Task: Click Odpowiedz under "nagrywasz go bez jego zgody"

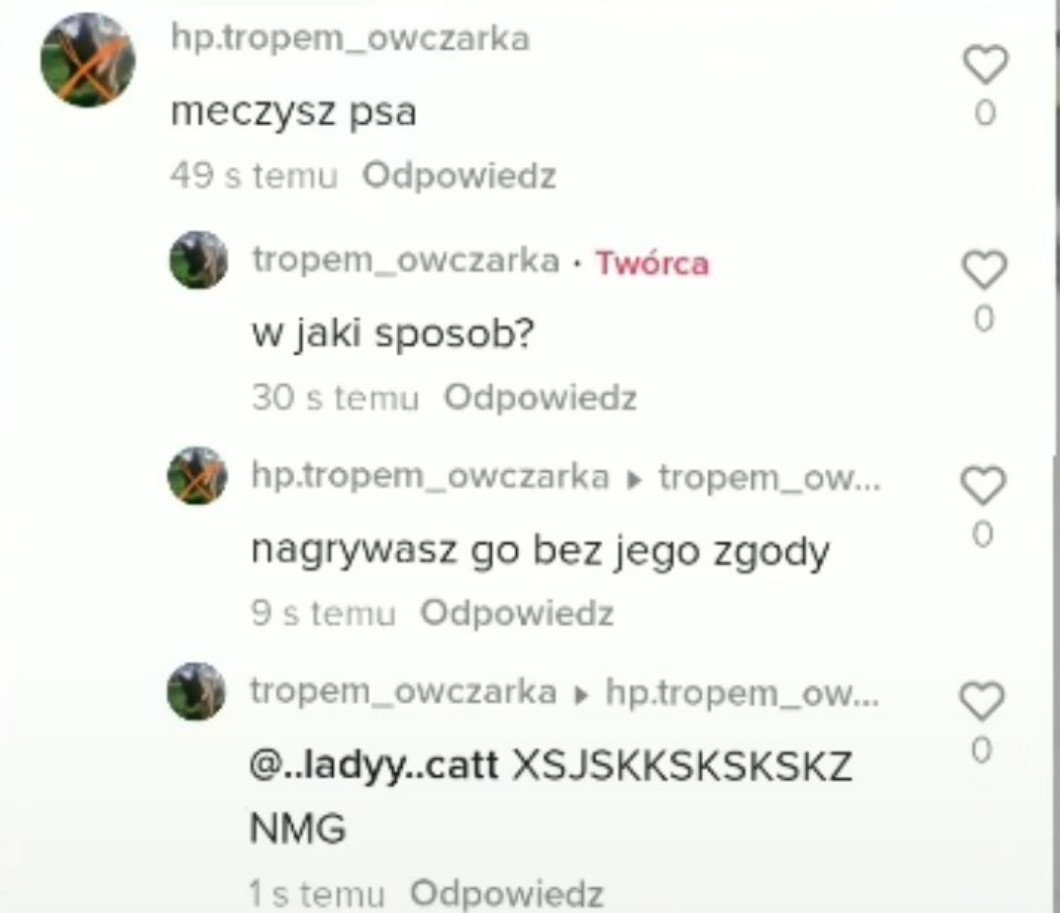Action: click(x=517, y=614)
